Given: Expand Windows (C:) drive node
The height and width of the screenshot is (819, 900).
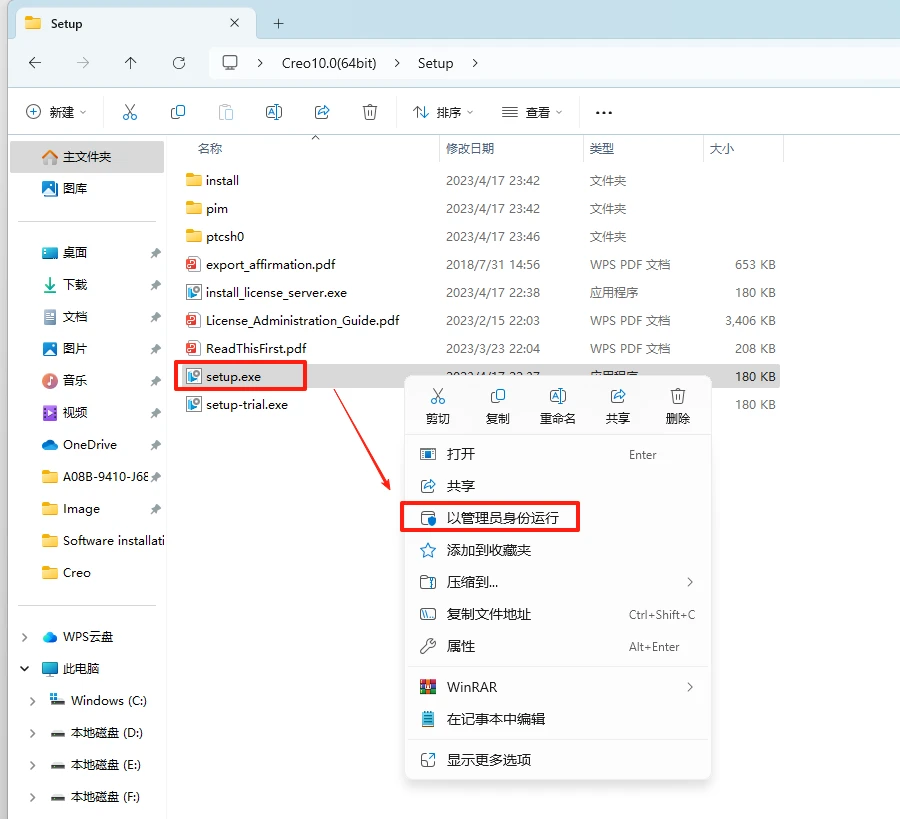Looking at the screenshot, I should (33, 701).
